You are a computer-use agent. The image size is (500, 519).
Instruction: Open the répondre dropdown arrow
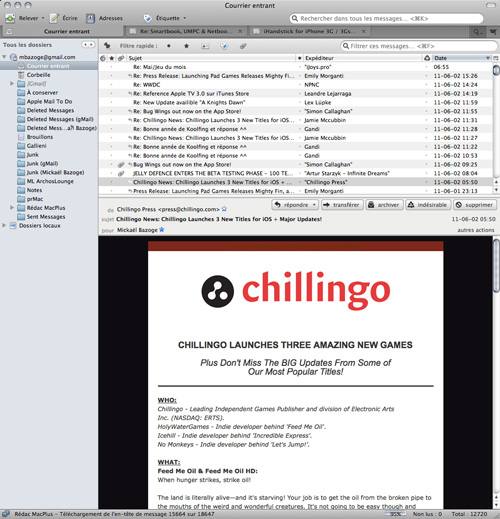click(x=314, y=205)
